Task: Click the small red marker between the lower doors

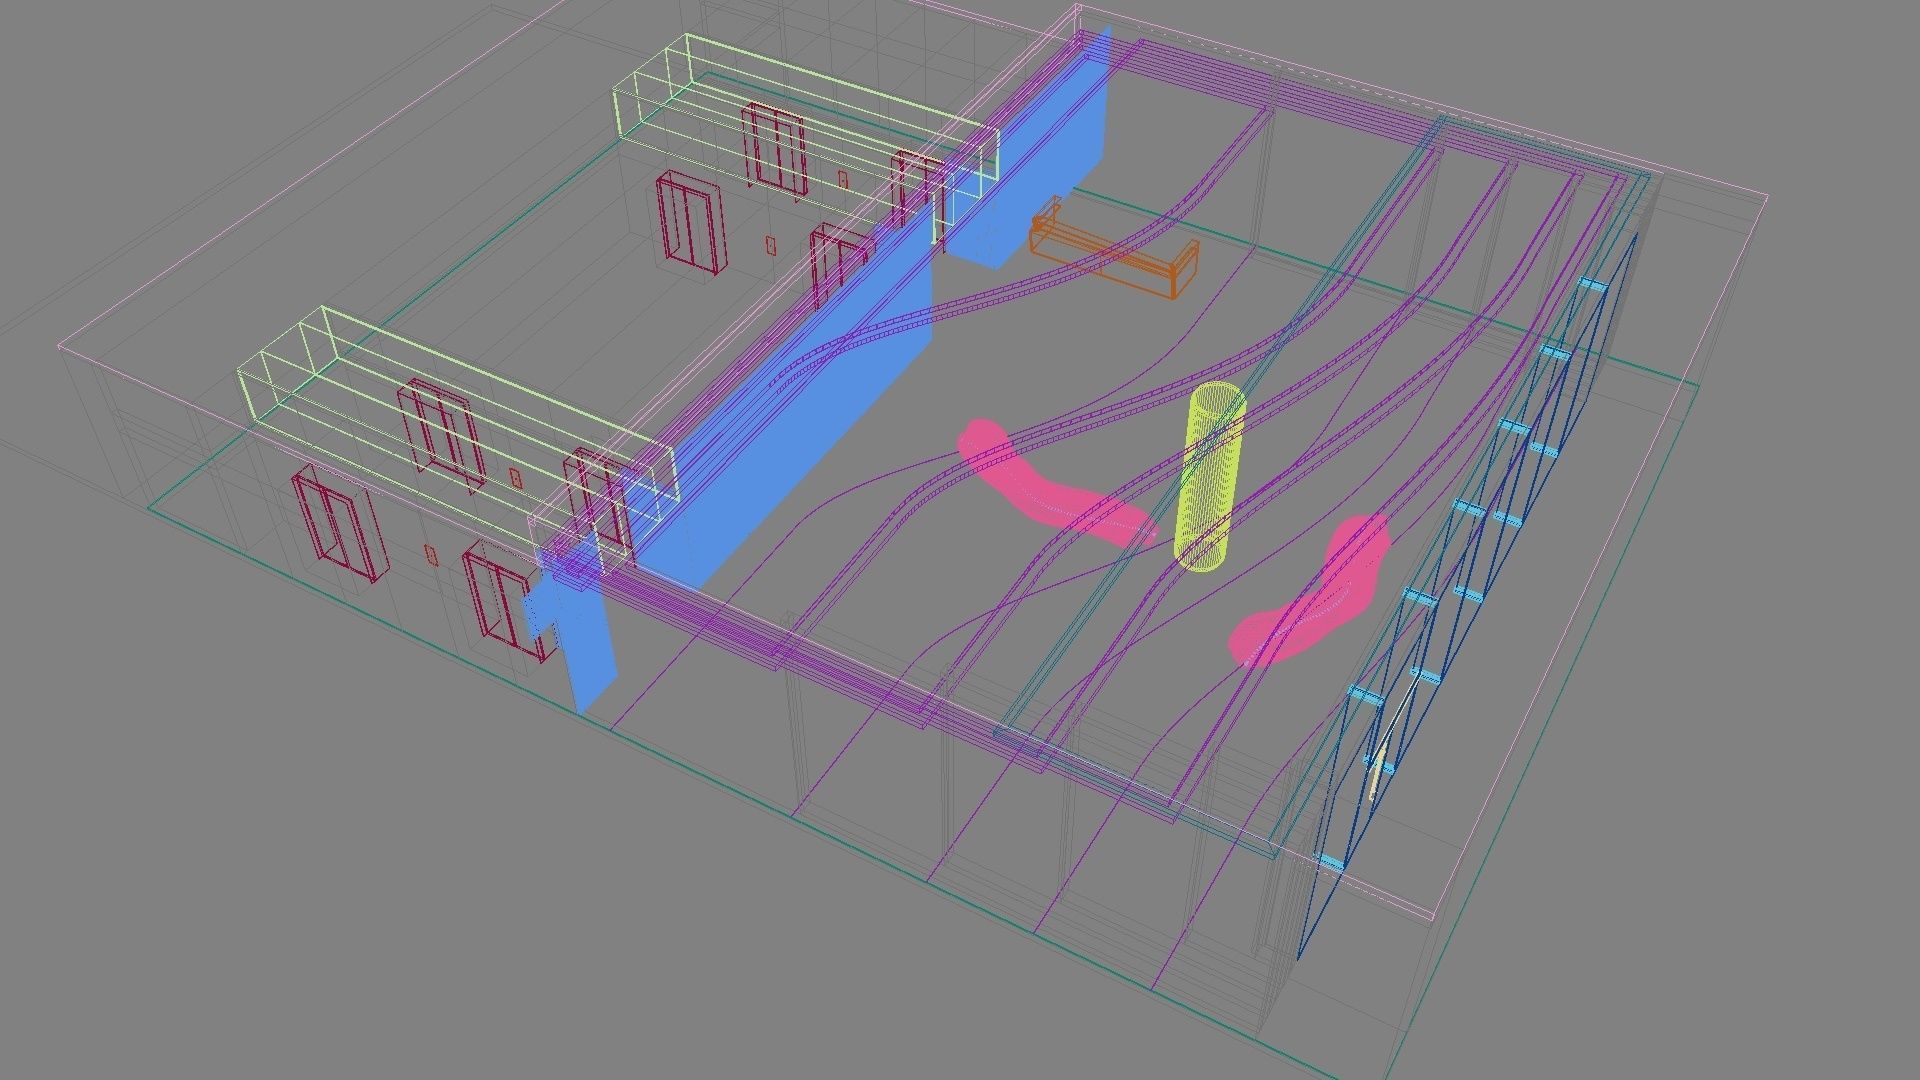Action: (x=431, y=555)
